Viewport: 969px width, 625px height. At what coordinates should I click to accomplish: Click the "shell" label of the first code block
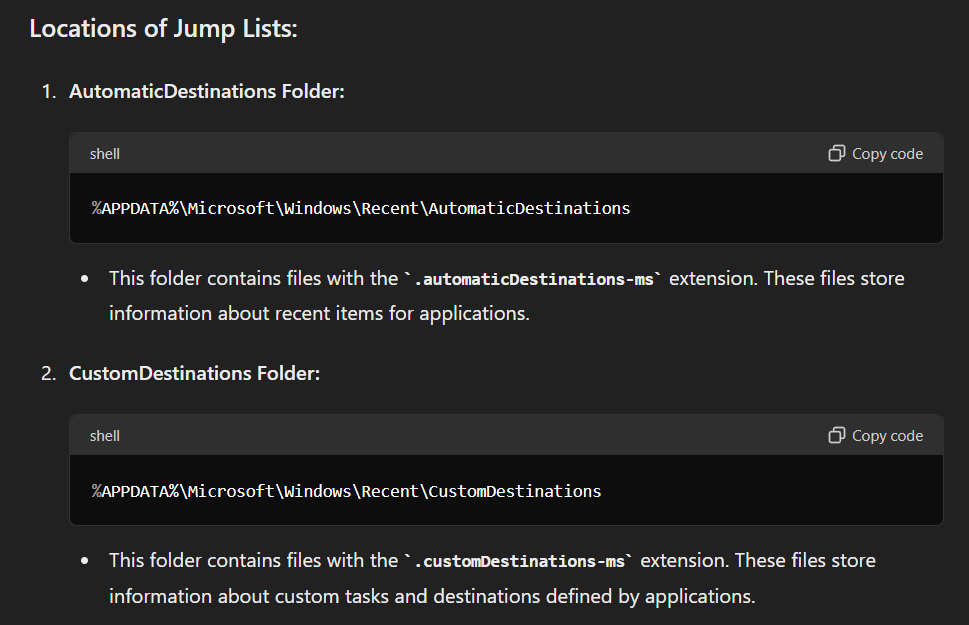click(105, 154)
